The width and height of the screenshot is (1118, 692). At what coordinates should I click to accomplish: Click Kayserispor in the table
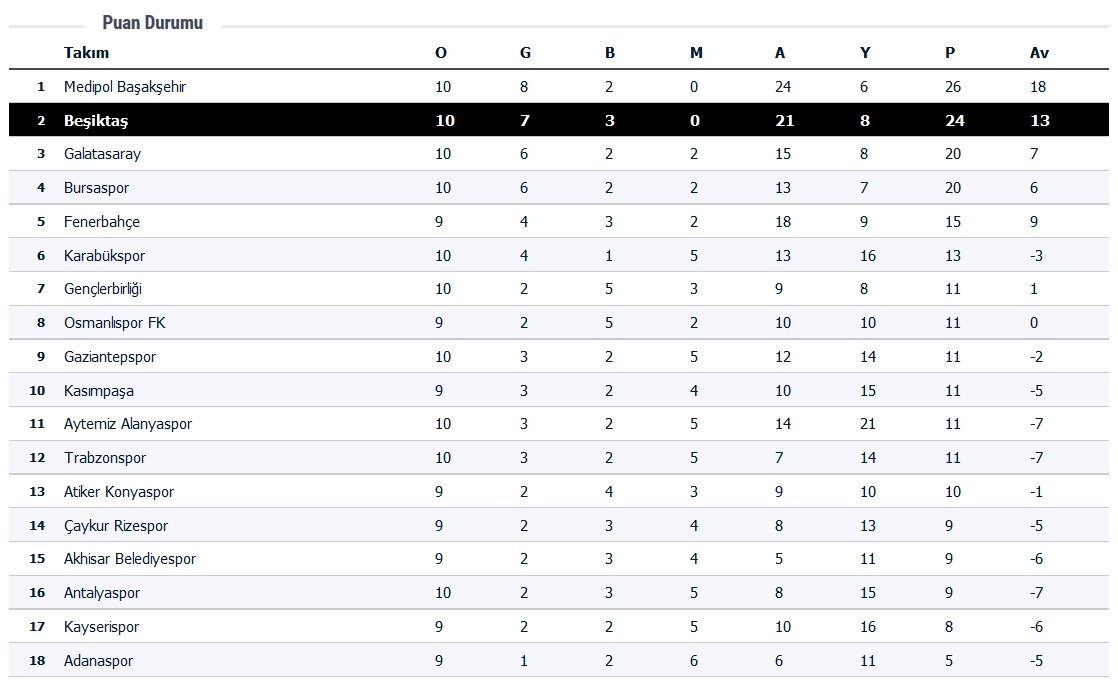101,627
